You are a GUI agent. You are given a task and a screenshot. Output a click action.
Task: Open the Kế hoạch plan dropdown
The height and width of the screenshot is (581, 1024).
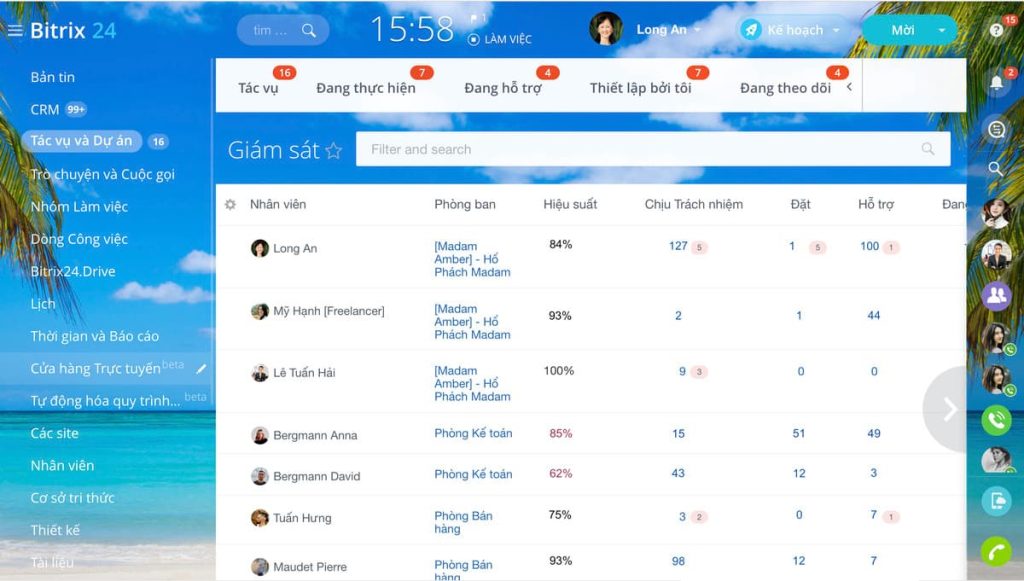point(836,31)
